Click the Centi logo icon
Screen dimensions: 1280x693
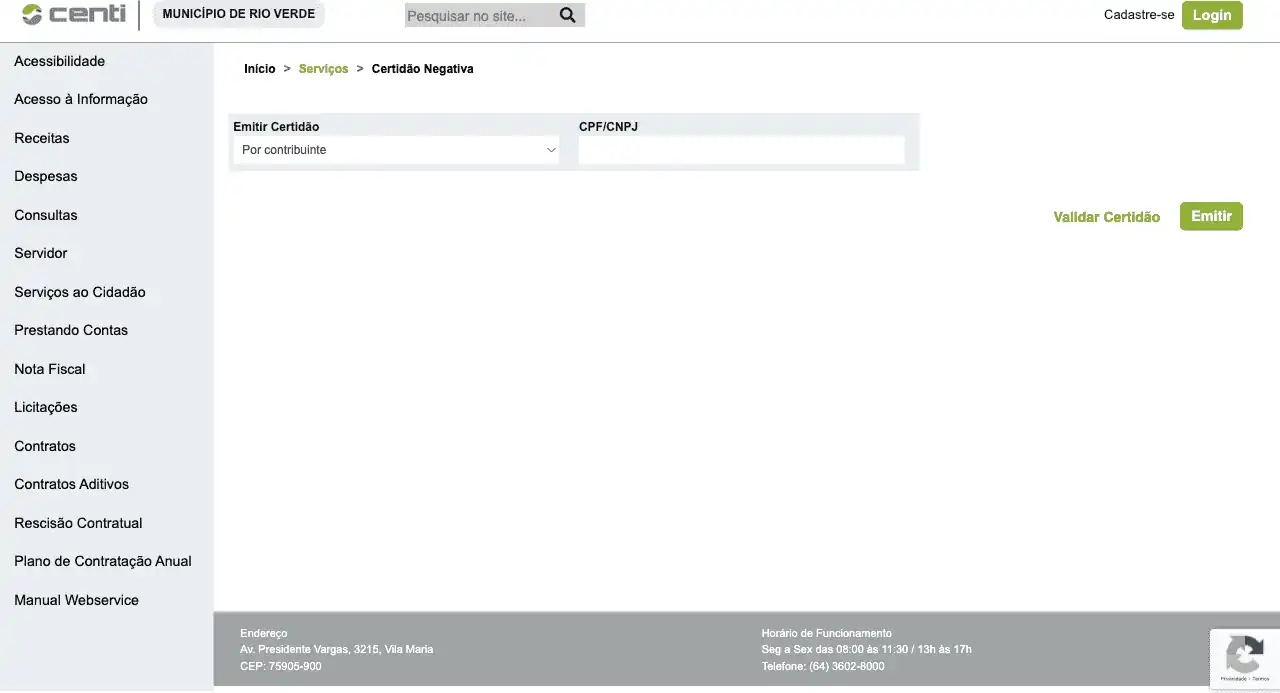click(x=33, y=15)
